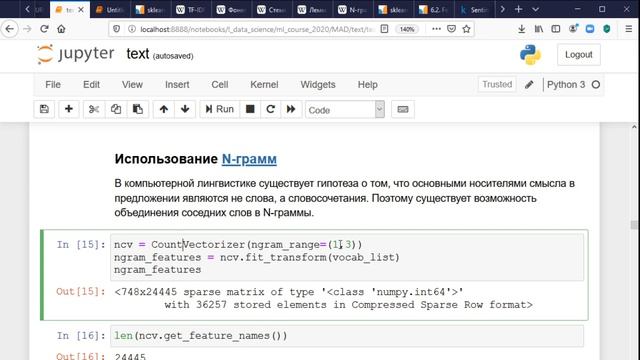
Task: Go to the browser home page
Action: click(x=61, y=29)
